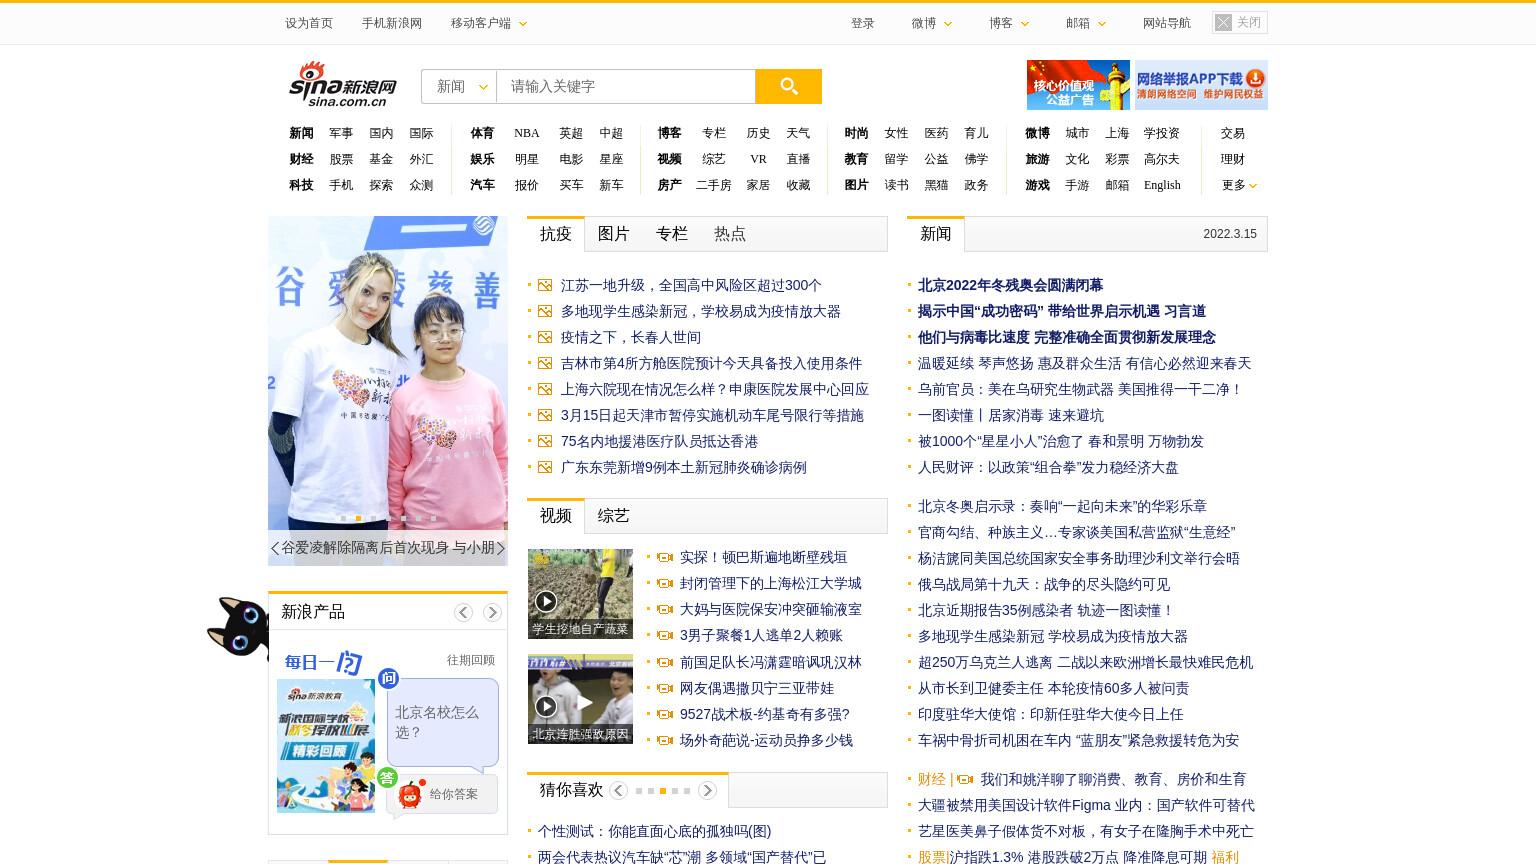Expand the 博客 dropdown in top bar
This screenshot has width=1536, height=864.
click(1009, 23)
